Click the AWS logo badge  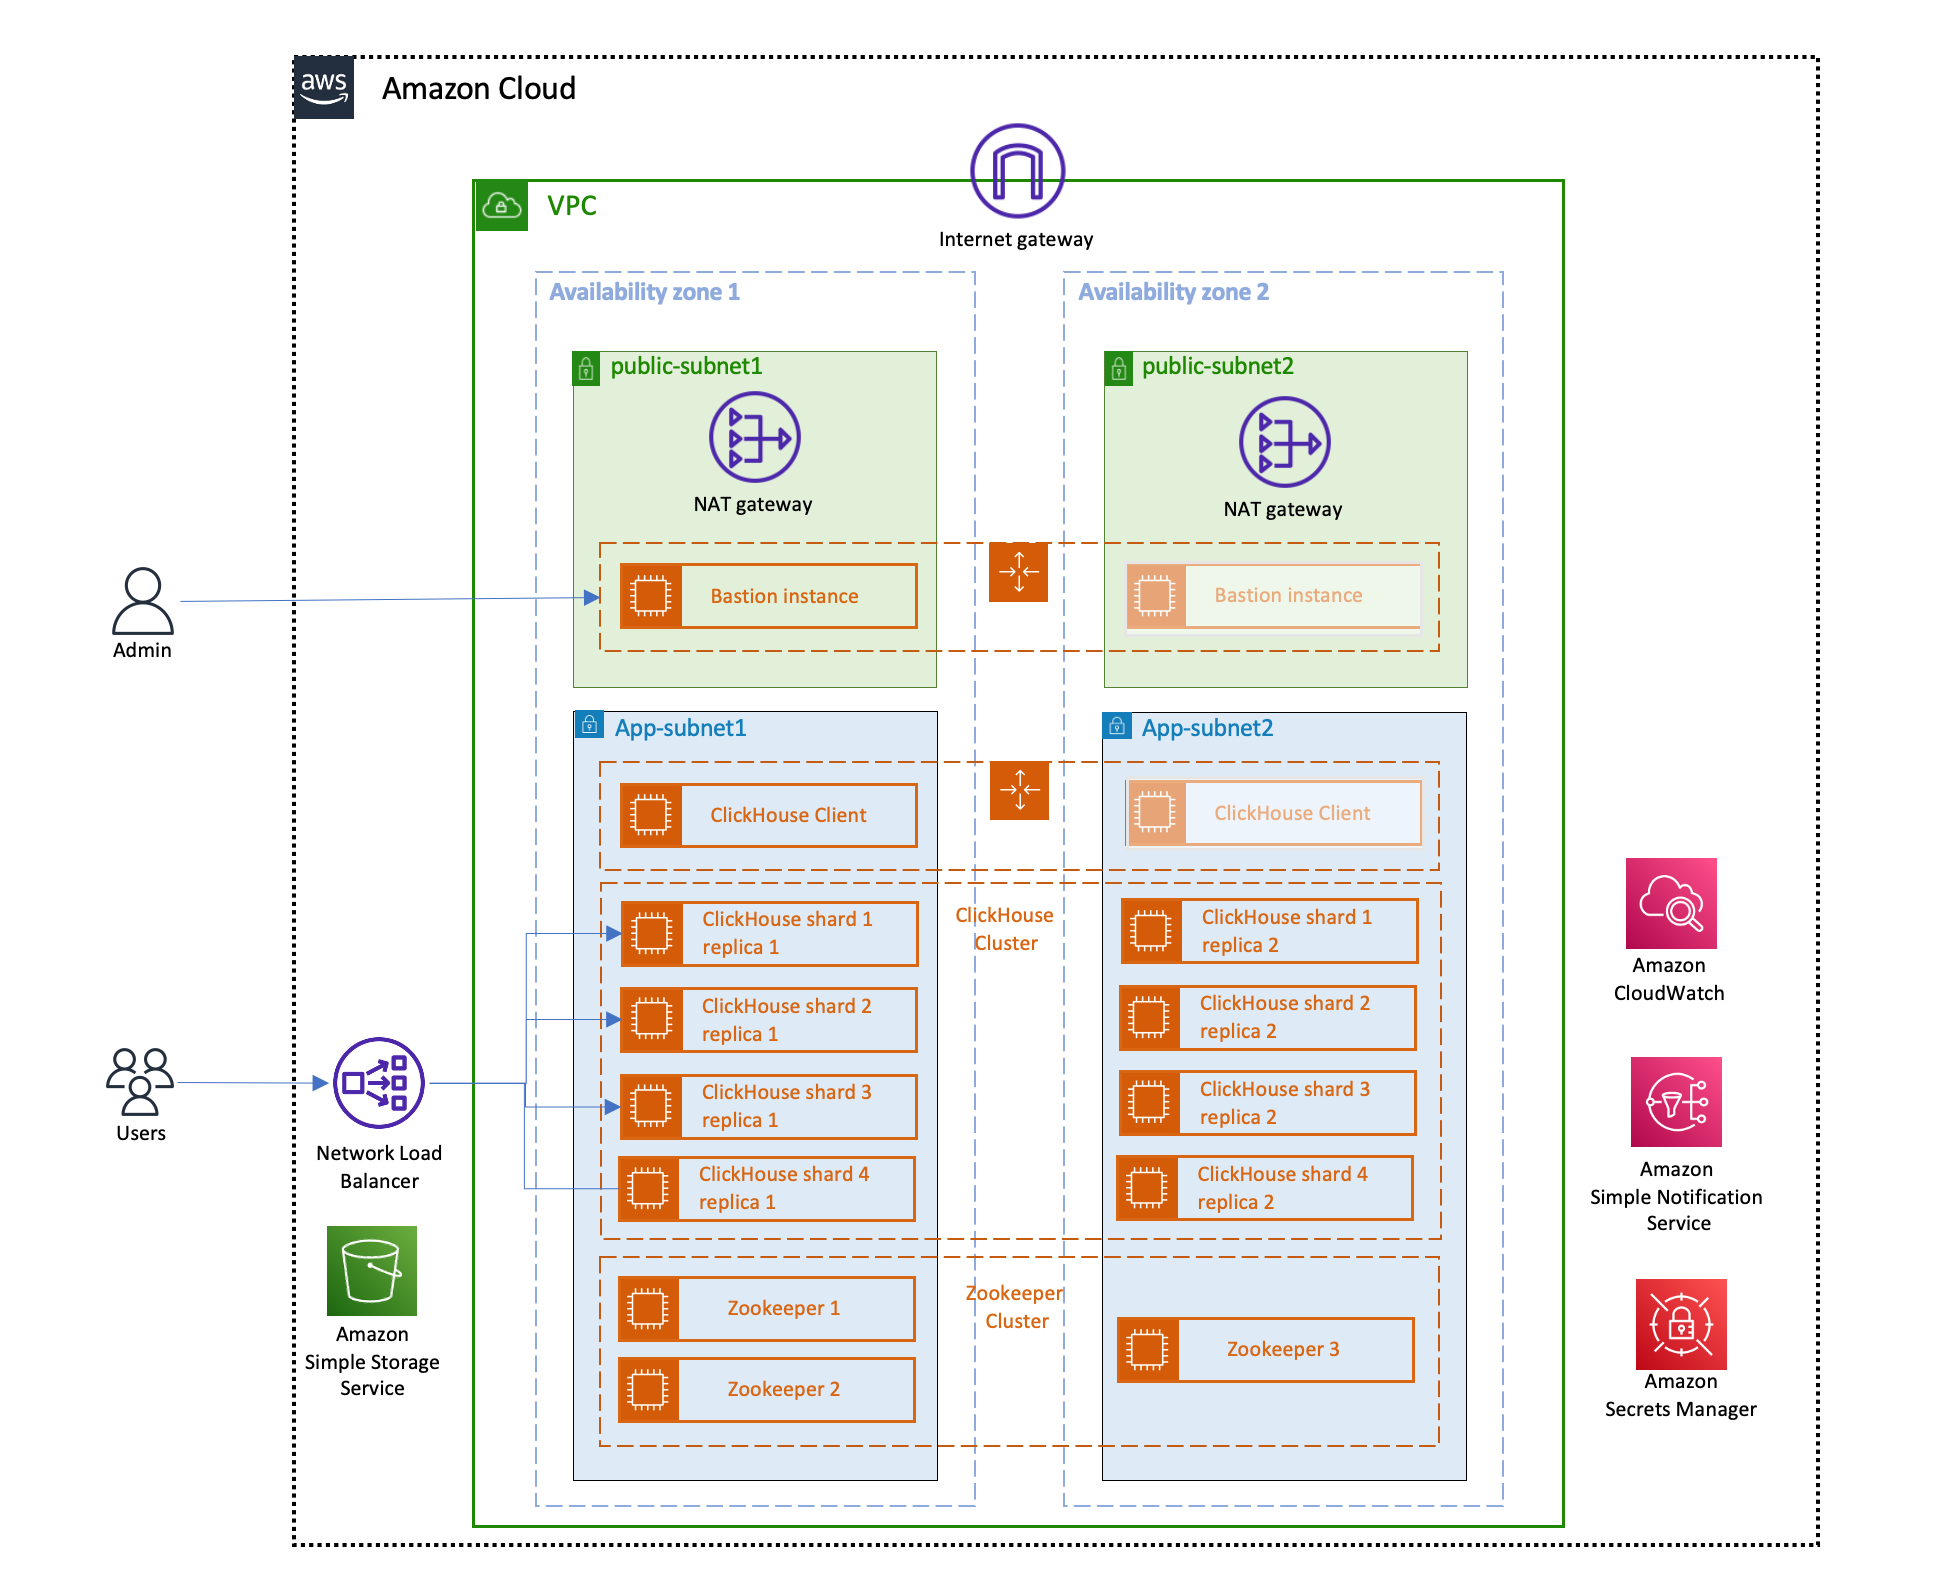pyautogui.click(x=324, y=88)
